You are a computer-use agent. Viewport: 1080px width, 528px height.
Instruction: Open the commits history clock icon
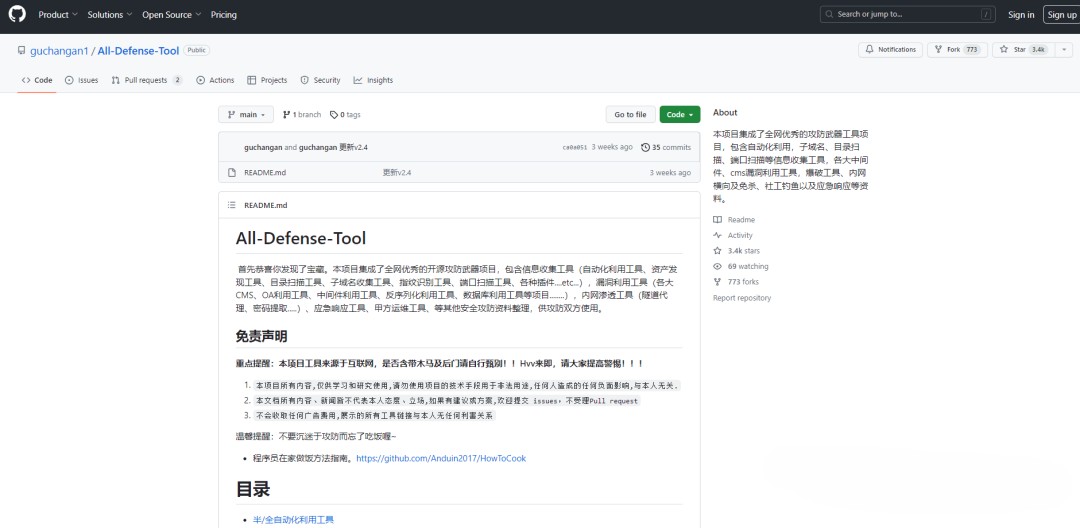click(x=645, y=147)
